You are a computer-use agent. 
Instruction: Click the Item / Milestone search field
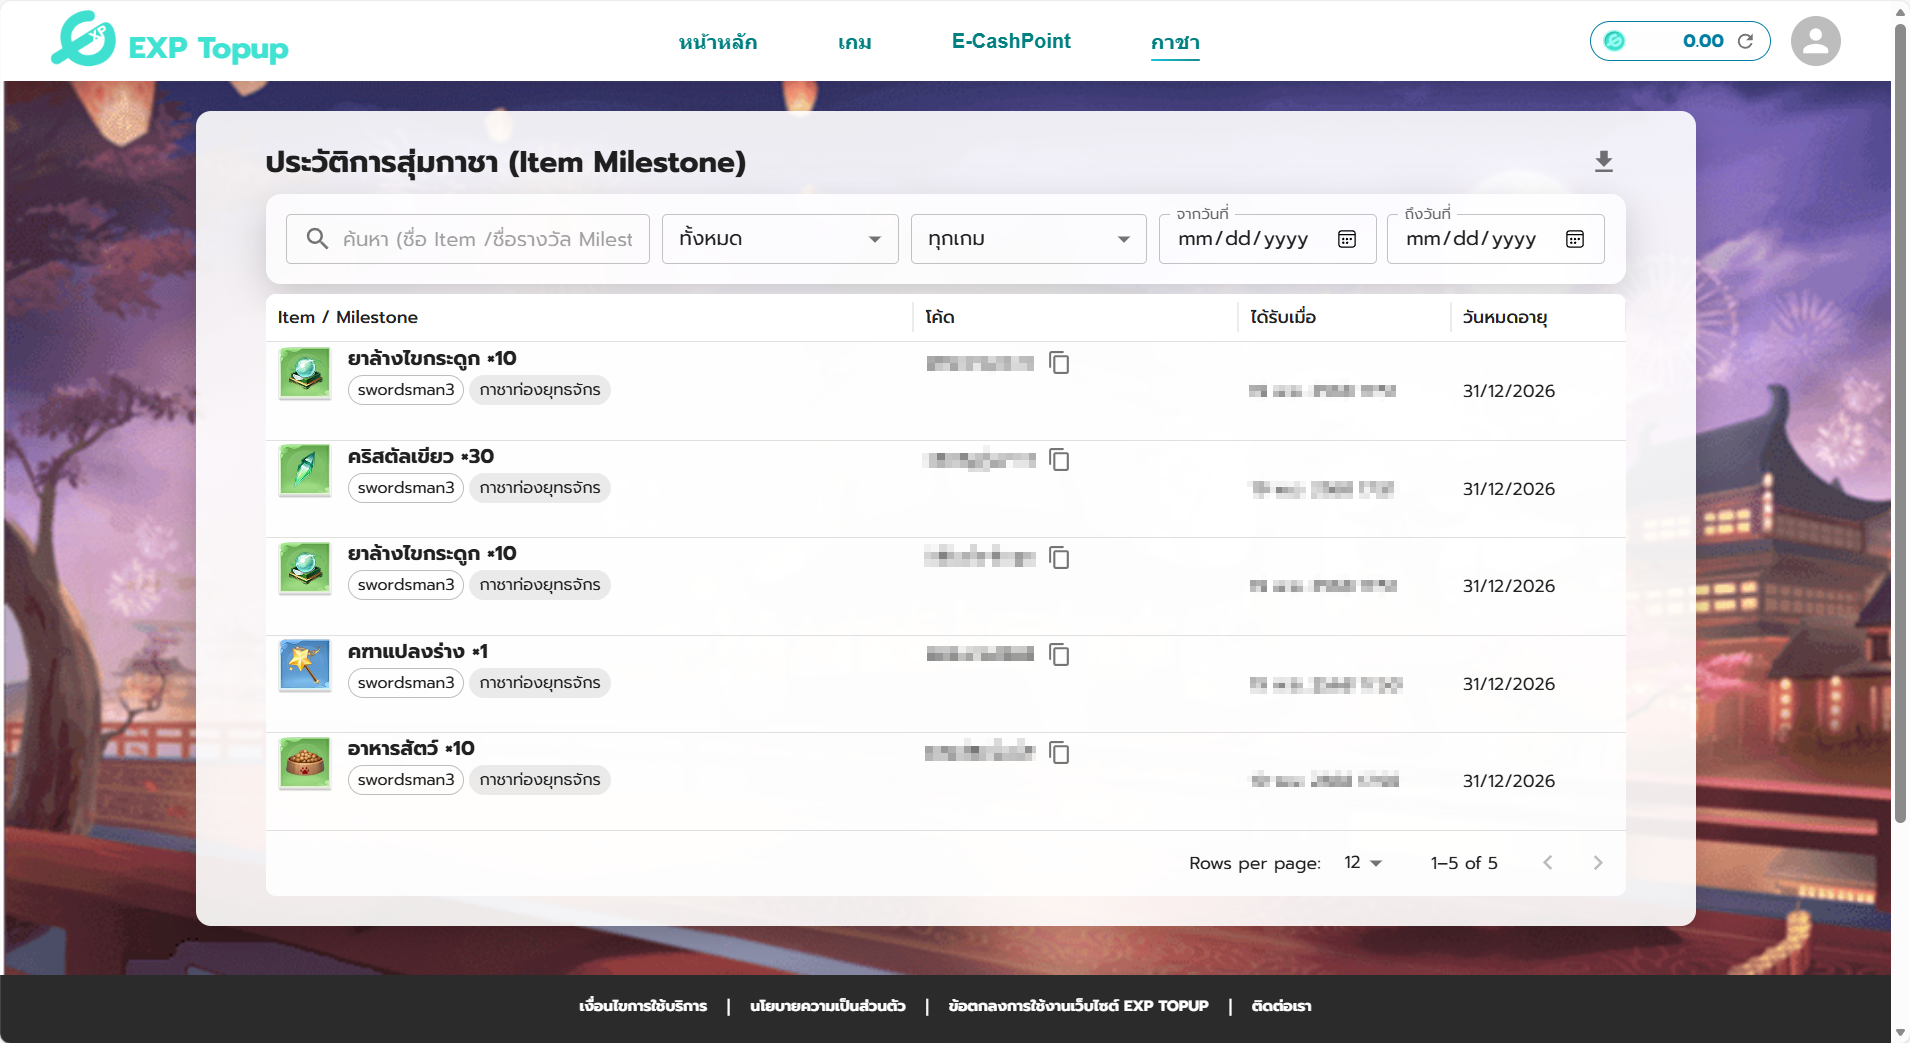tap(486, 239)
